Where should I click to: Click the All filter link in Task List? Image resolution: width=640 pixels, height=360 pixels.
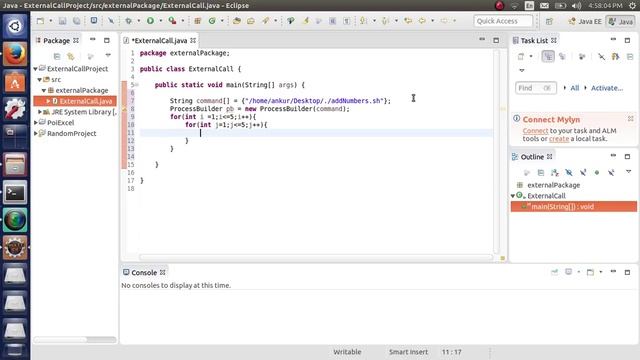[x=575, y=88]
